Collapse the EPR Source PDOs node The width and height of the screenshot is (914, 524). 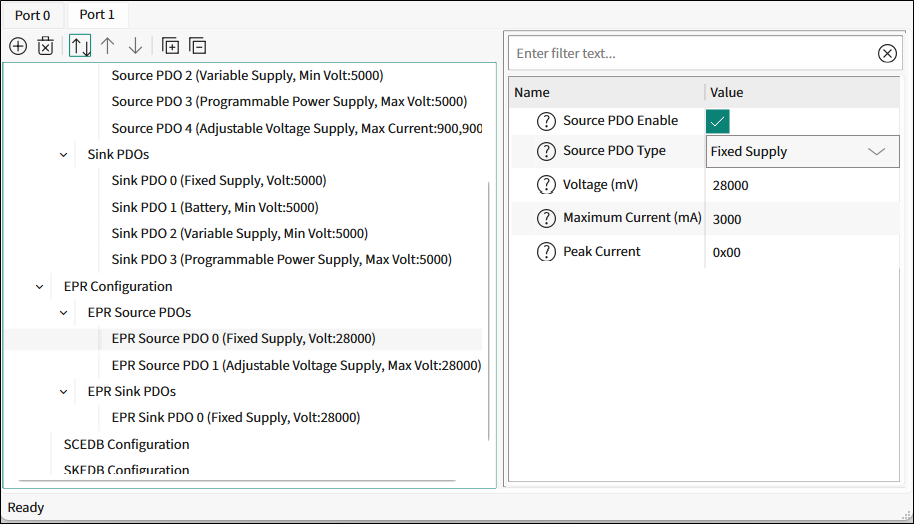[x=64, y=313]
